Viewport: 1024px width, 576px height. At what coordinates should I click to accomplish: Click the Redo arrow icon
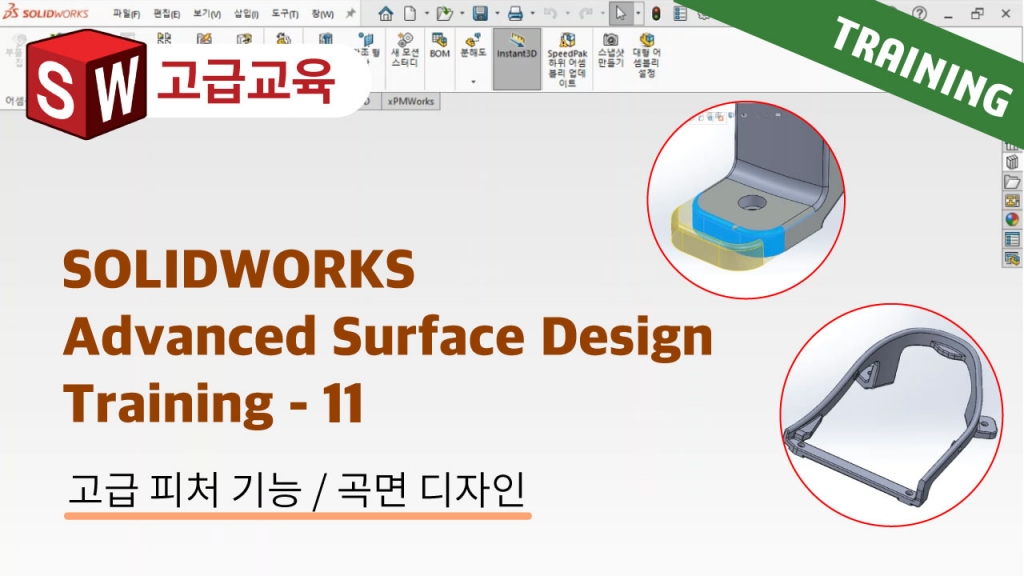(x=586, y=13)
